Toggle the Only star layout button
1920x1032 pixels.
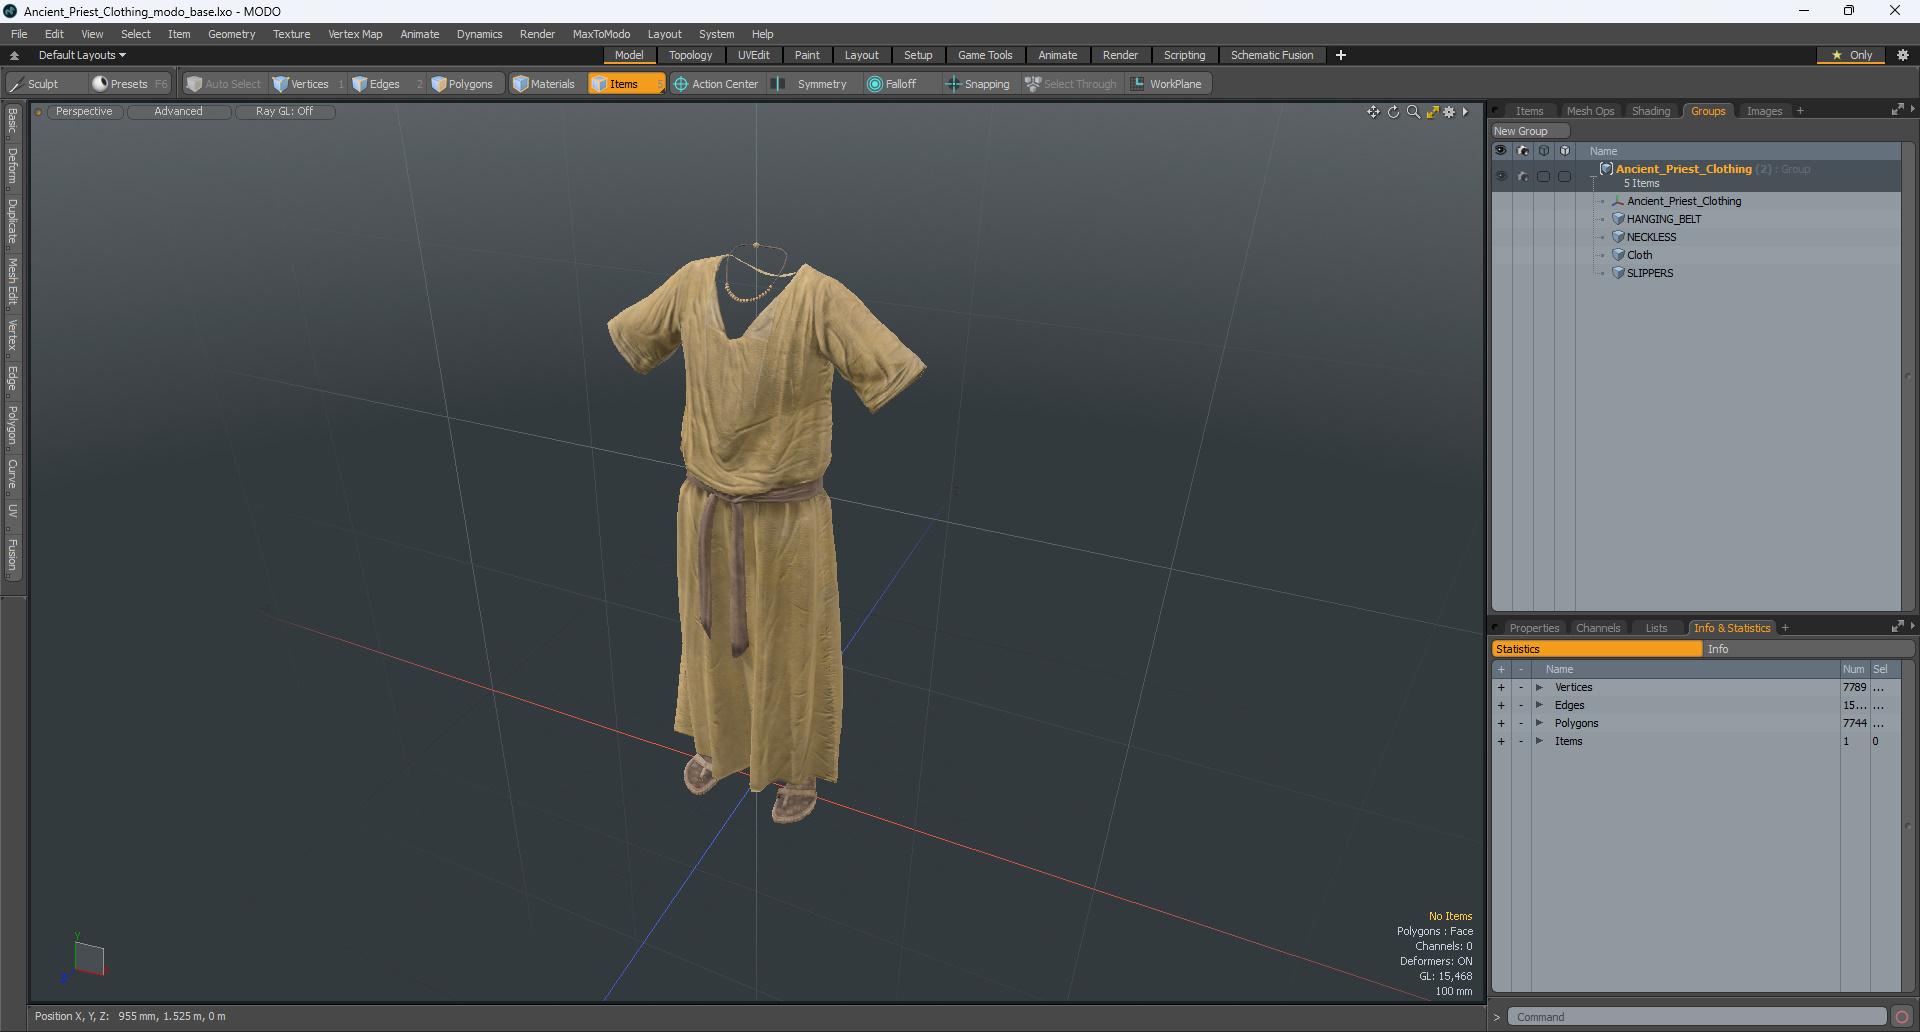pos(1851,55)
